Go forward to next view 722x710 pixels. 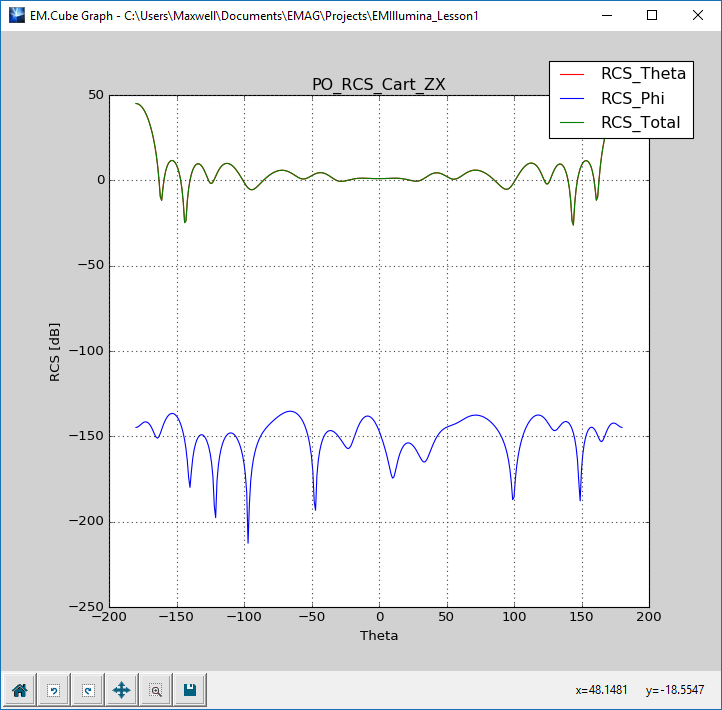tap(88, 689)
